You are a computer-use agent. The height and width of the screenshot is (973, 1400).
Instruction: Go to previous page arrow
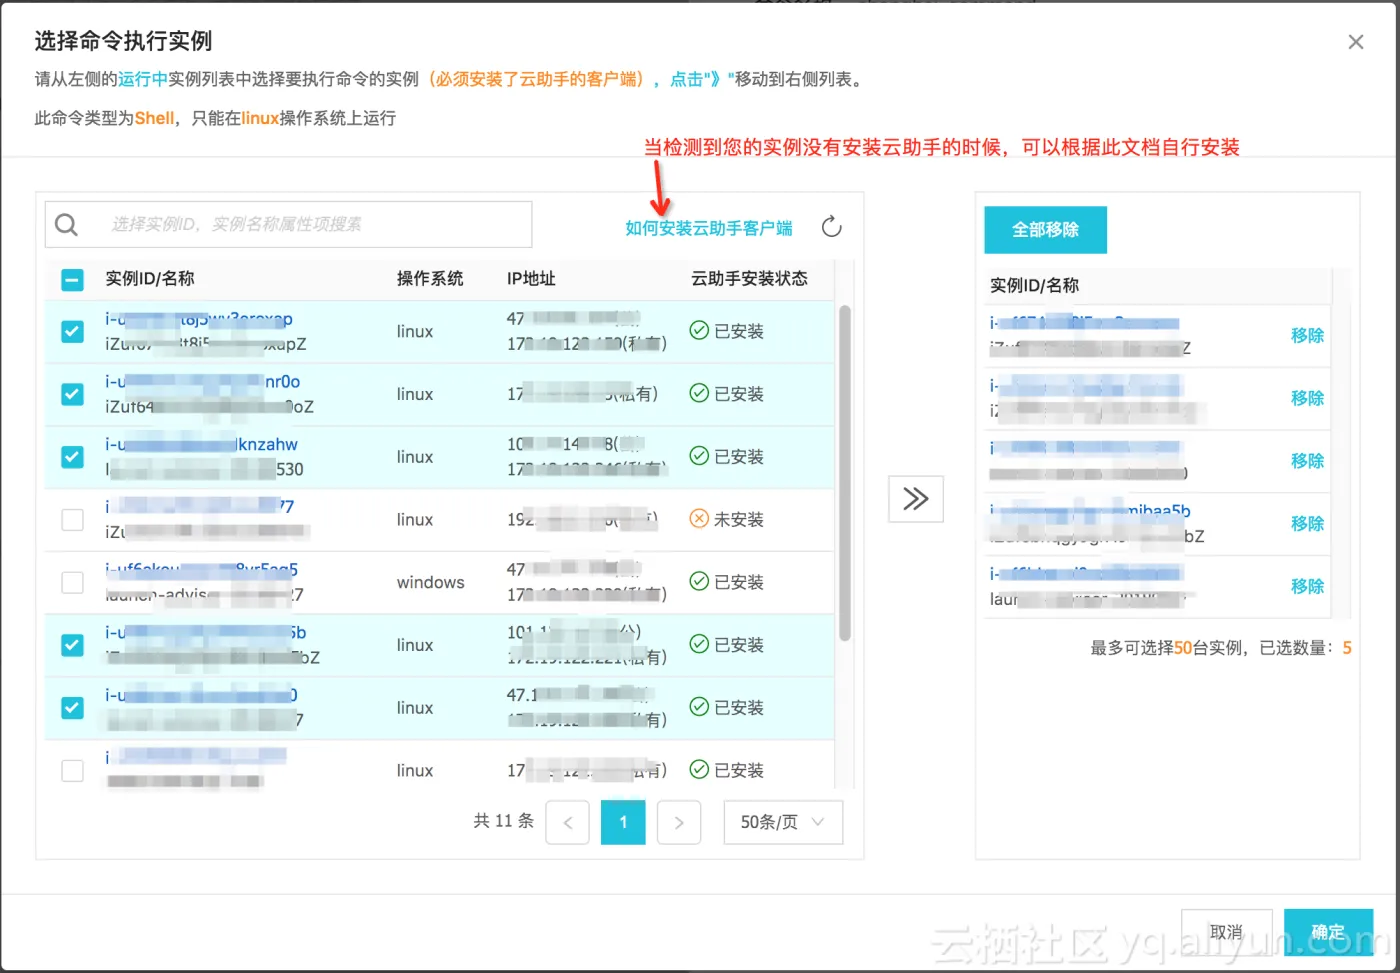click(x=568, y=822)
